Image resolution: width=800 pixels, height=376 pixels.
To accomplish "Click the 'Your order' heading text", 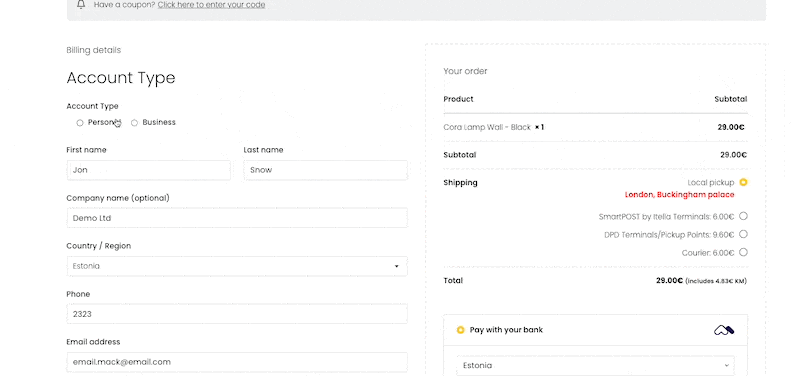I will (465, 71).
